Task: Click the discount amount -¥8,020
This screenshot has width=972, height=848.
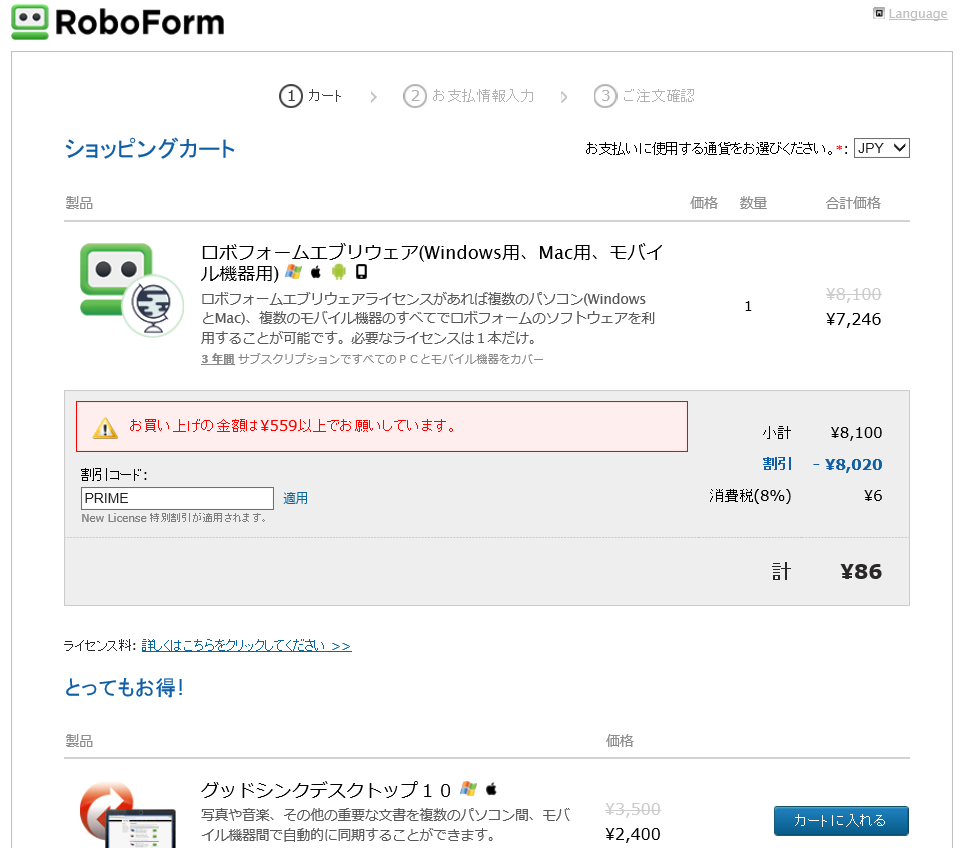Action: tap(847, 464)
